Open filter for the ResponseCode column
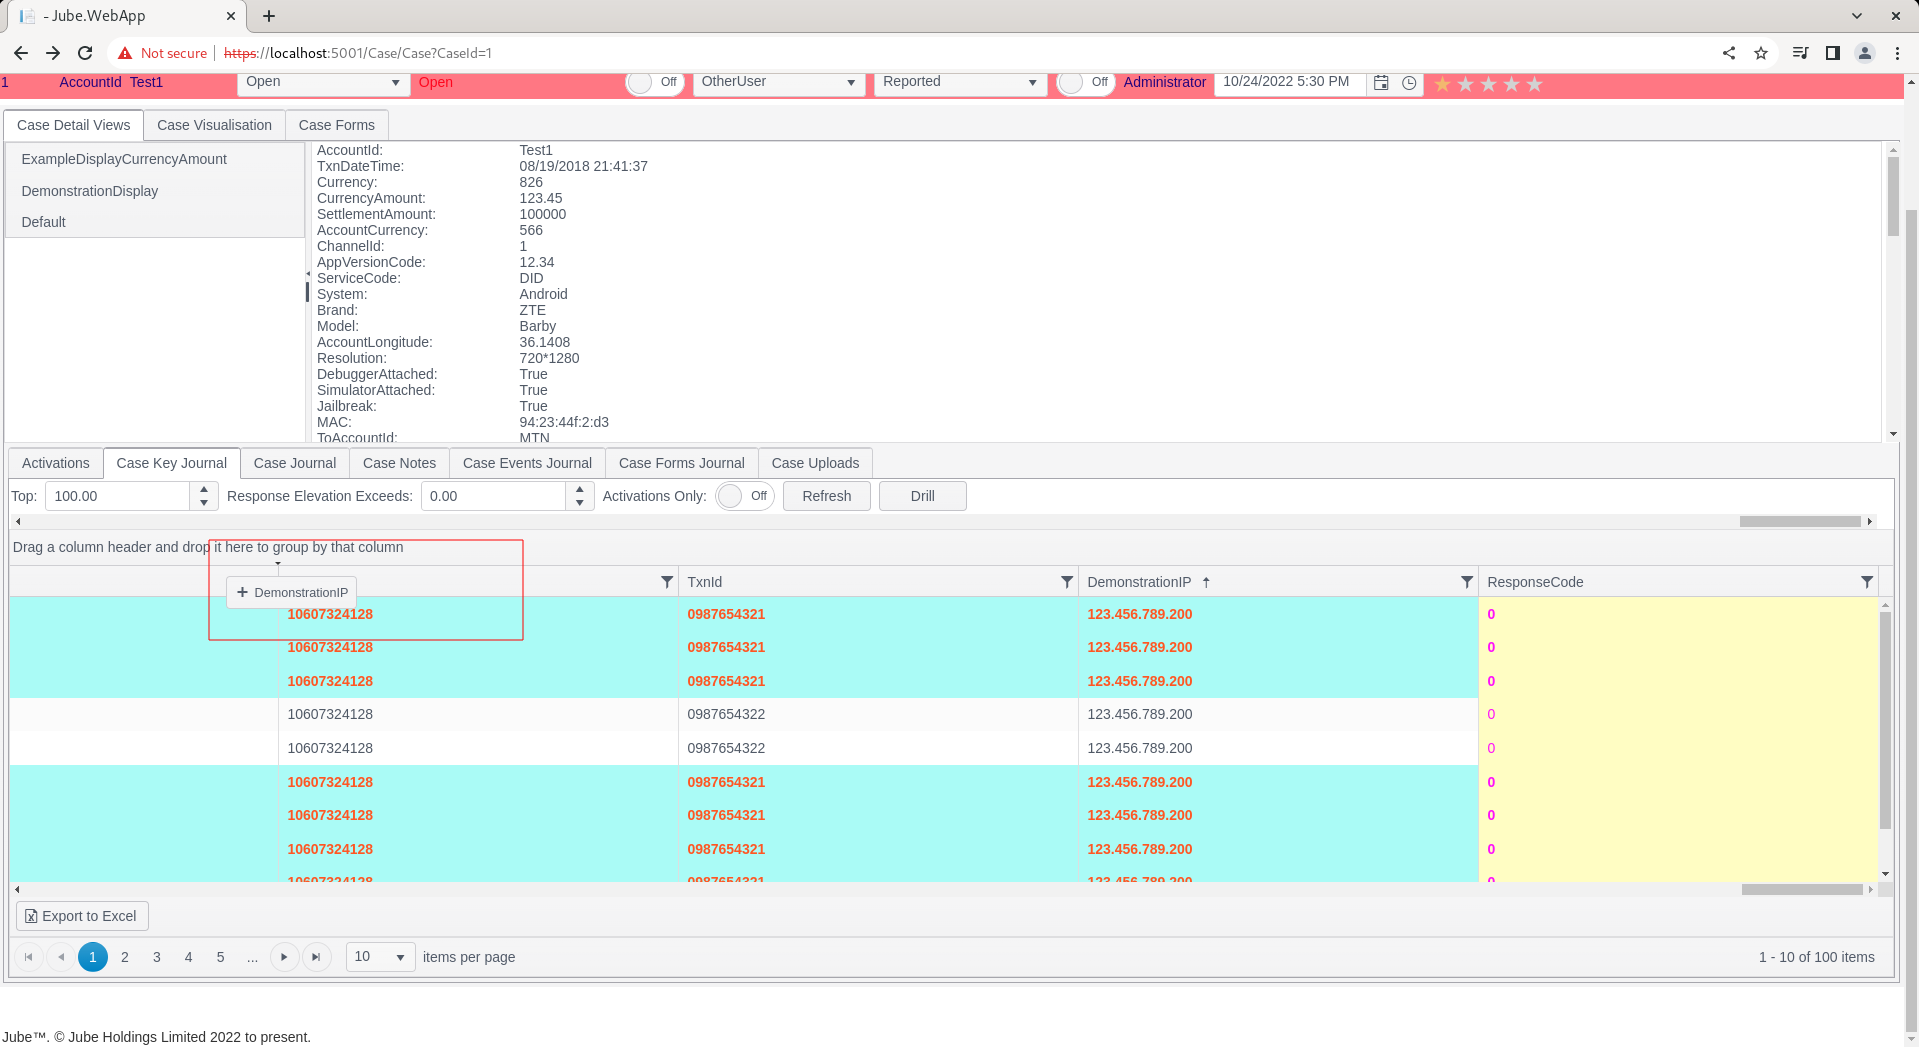Viewport: 1919px width, 1047px height. pyautogui.click(x=1867, y=582)
